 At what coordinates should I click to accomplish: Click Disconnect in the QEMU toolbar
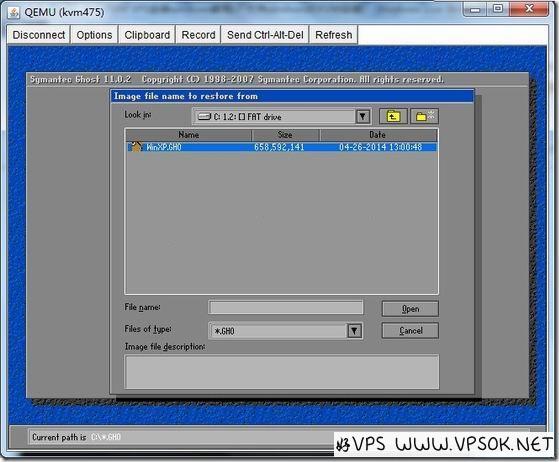pos(39,35)
